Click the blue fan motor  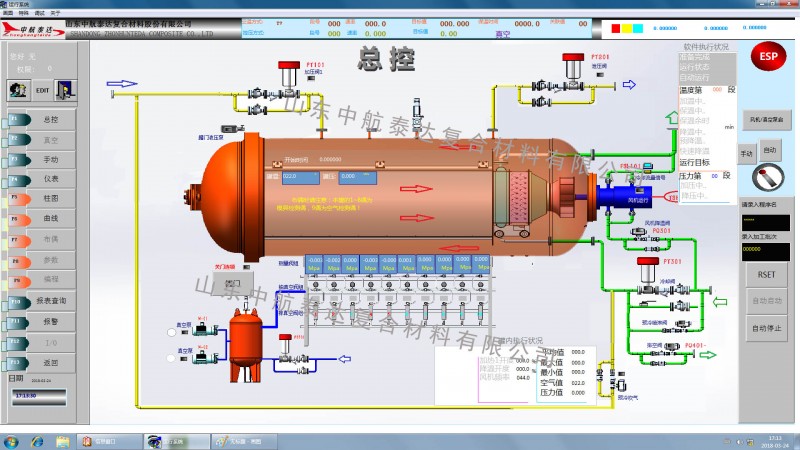pyautogui.click(x=623, y=197)
